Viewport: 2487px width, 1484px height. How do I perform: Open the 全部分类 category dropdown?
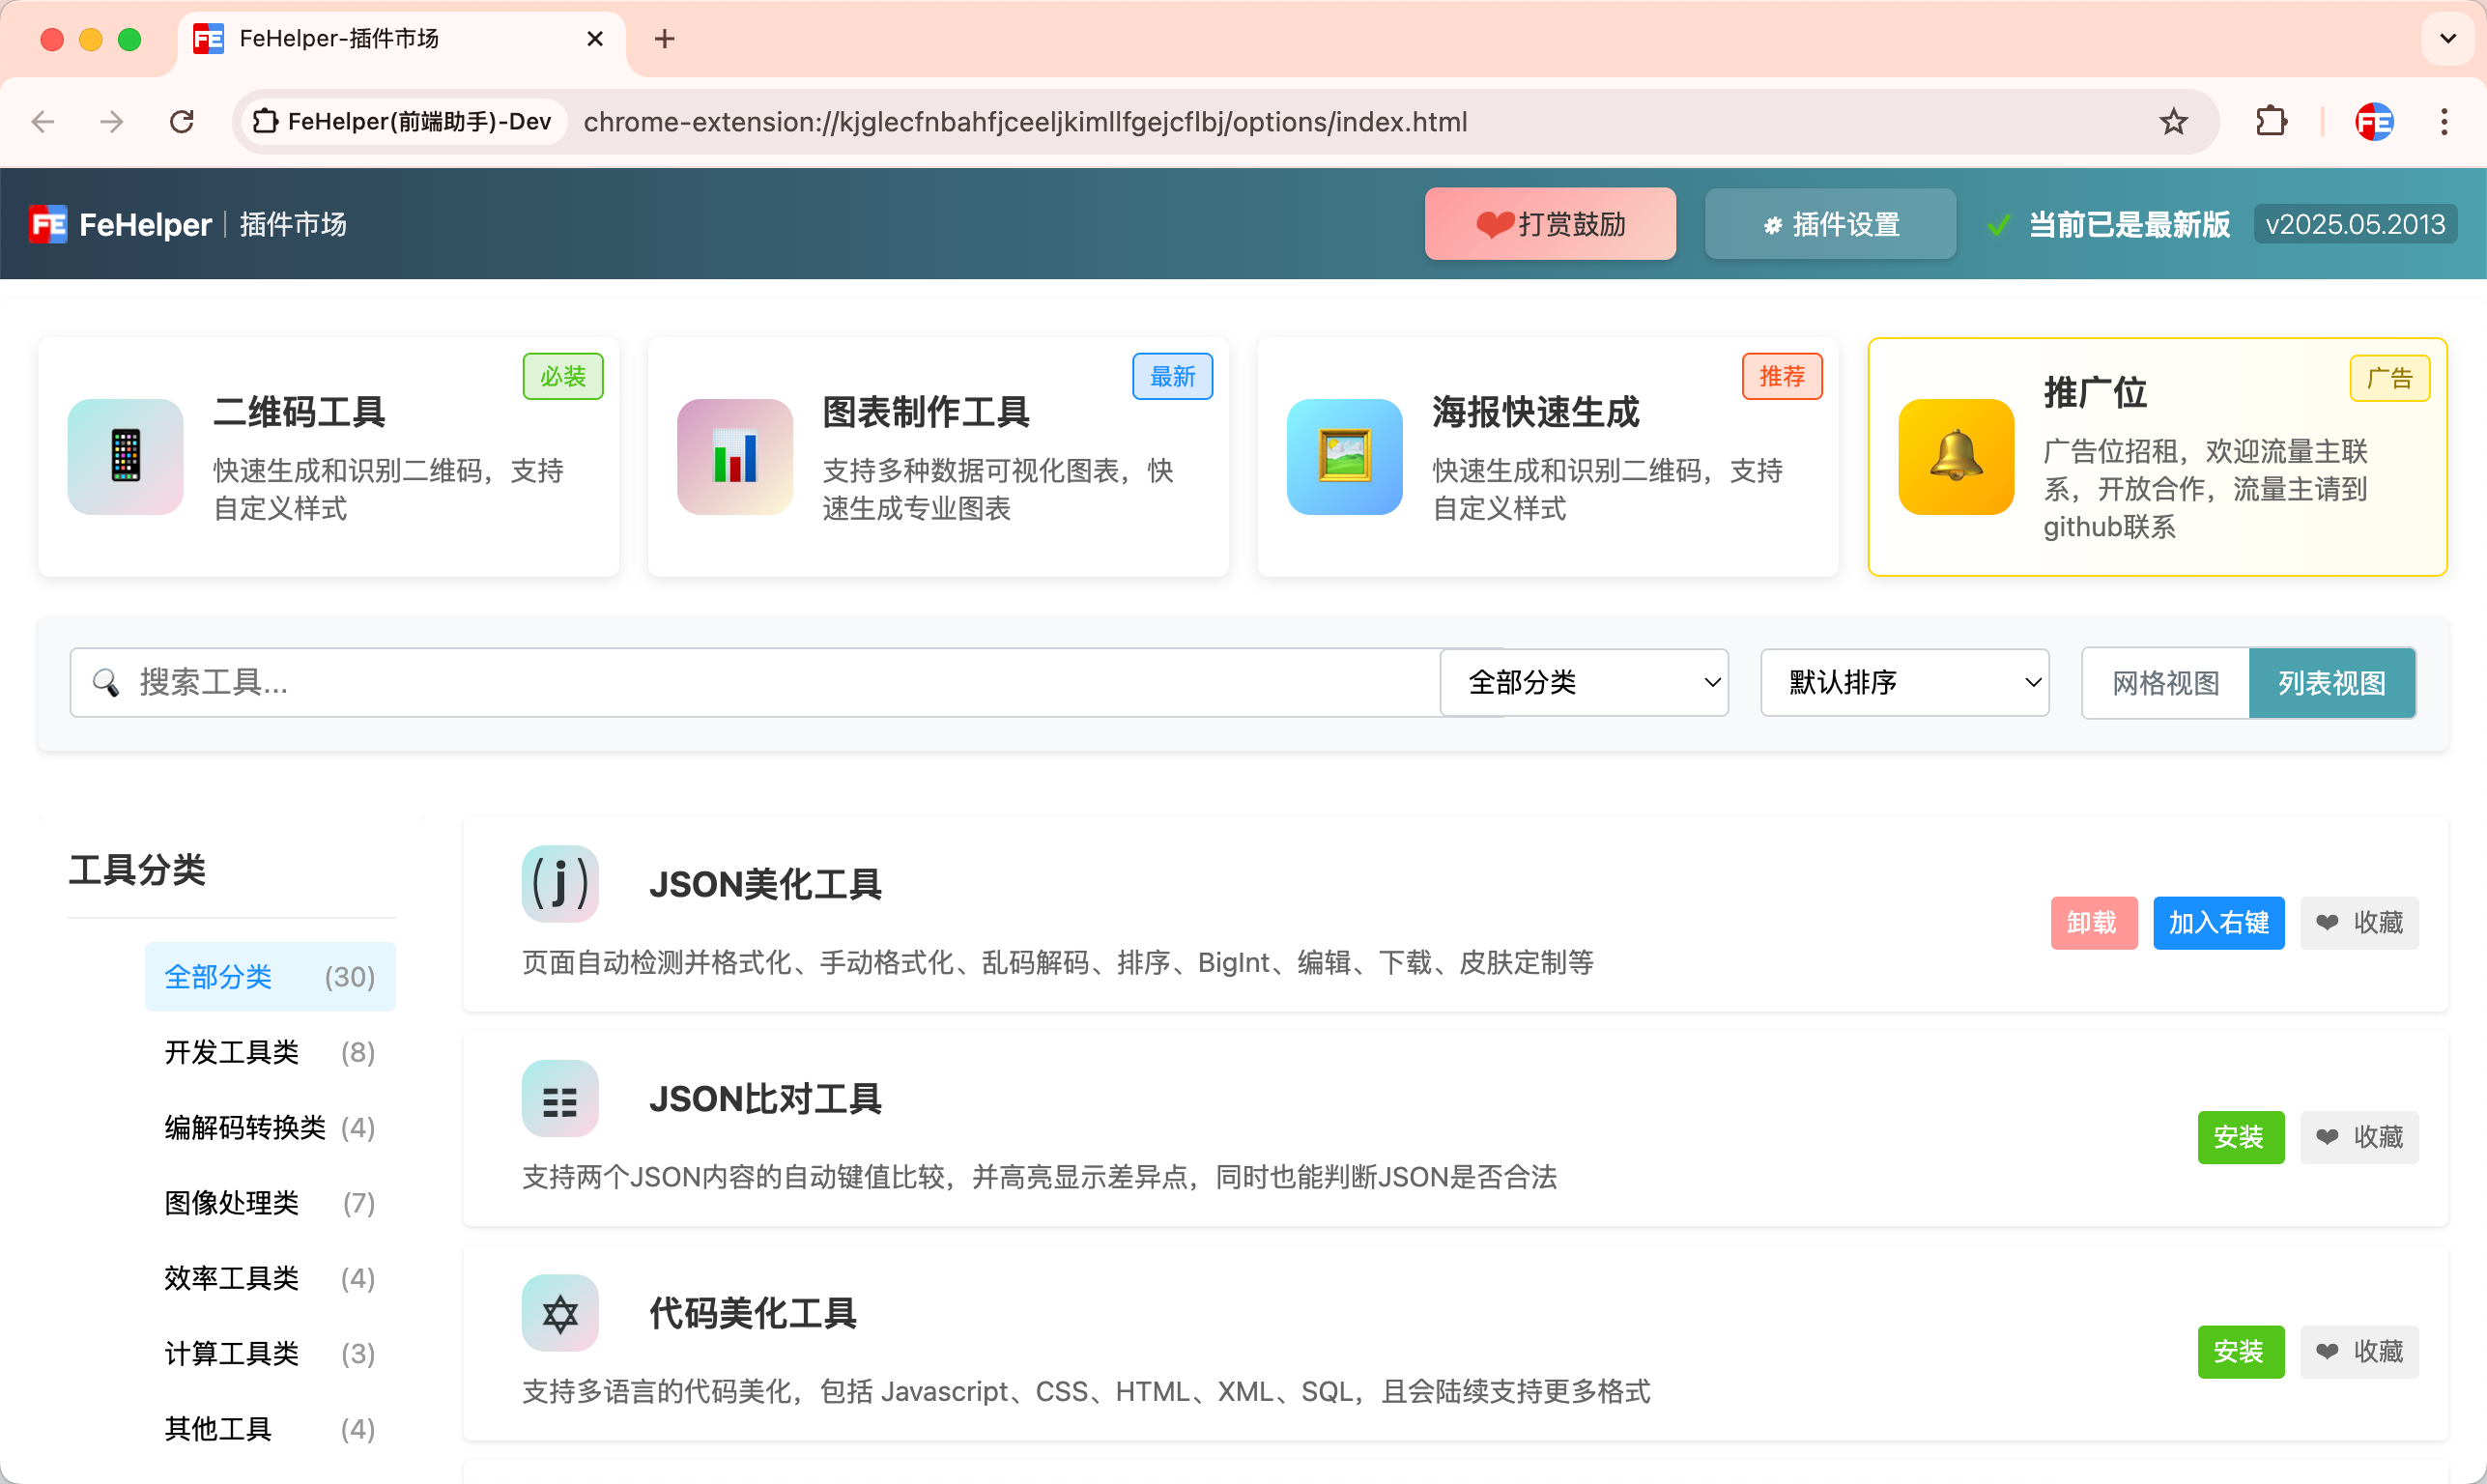pos(1584,682)
